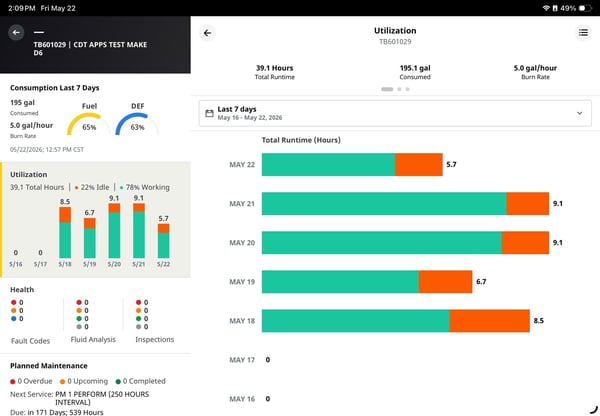This screenshot has height=416, width=600.
Task: Click the '195 gal' consumed text in left panel
Action: (22, 103)
